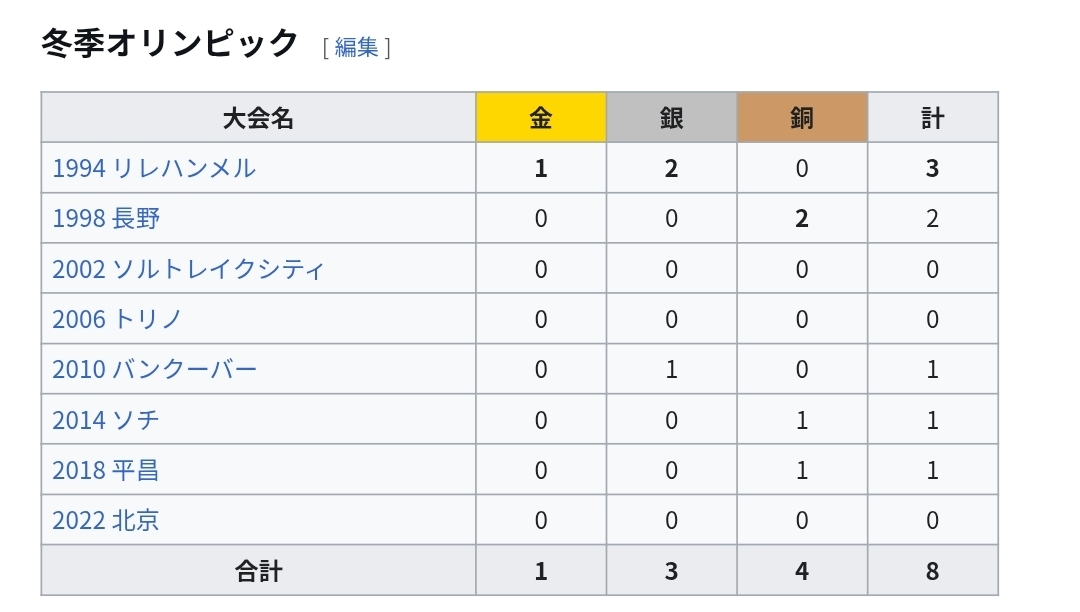The height and width of the screenshot is (612, 1080).
Task: Click the gold 金 column header
Action: click(541, 118)
